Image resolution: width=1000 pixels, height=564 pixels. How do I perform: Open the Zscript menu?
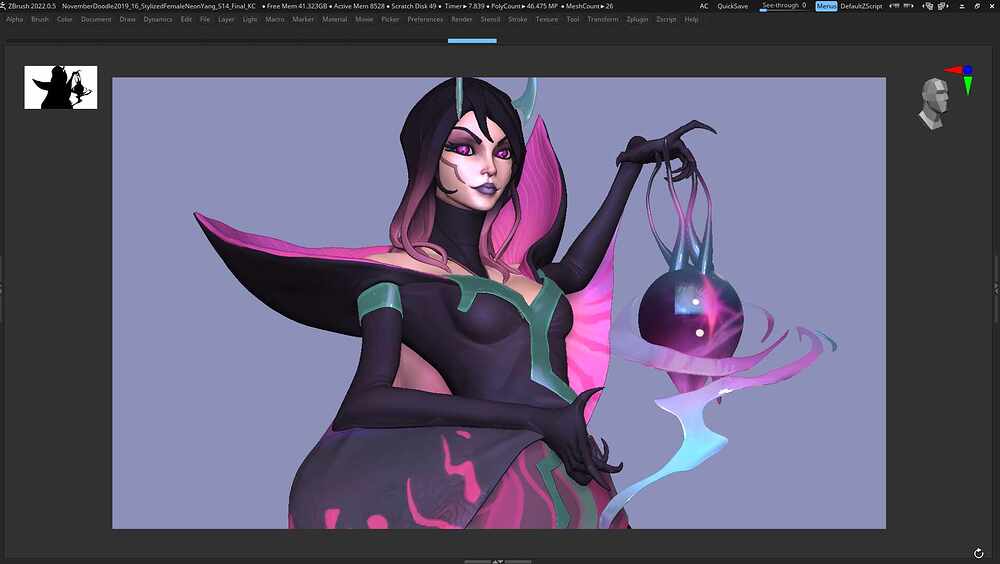[666, 19]
